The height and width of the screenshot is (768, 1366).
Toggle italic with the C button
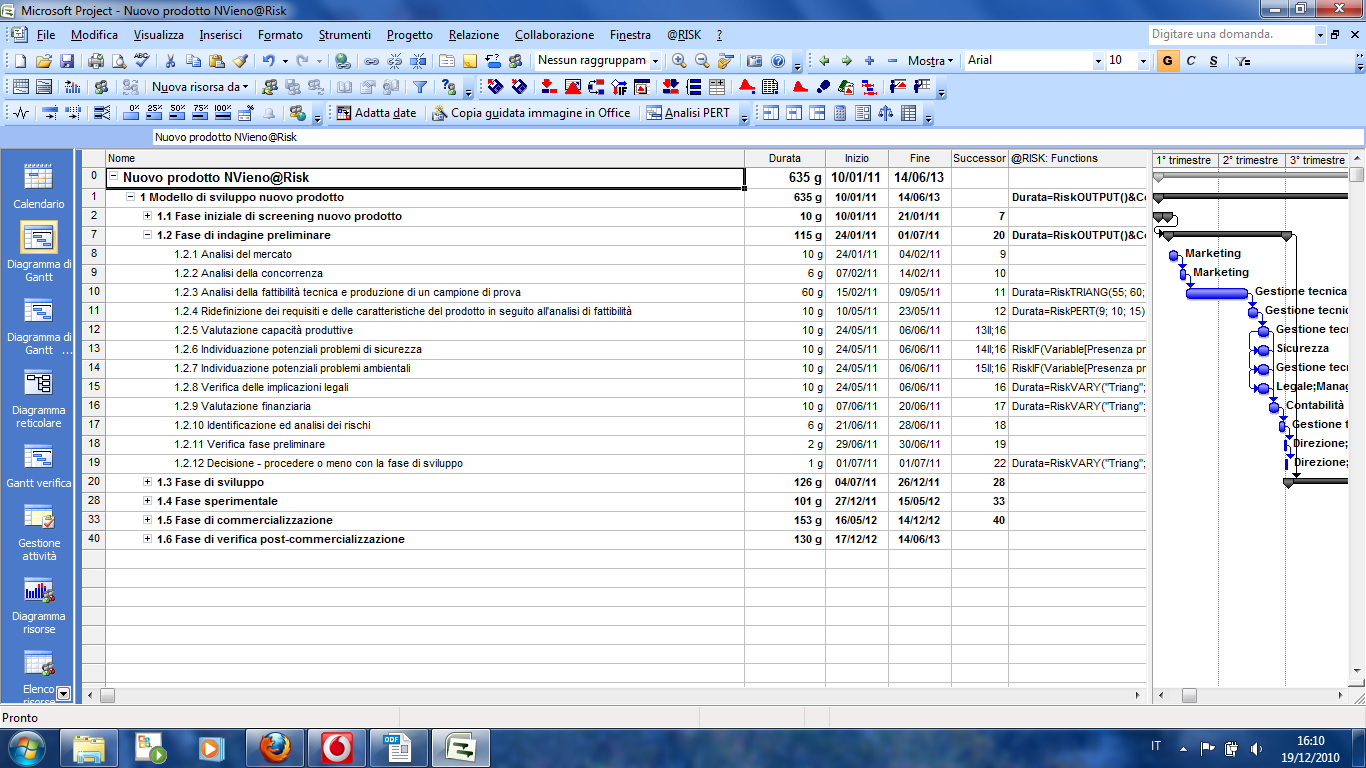pos(1191,61)
